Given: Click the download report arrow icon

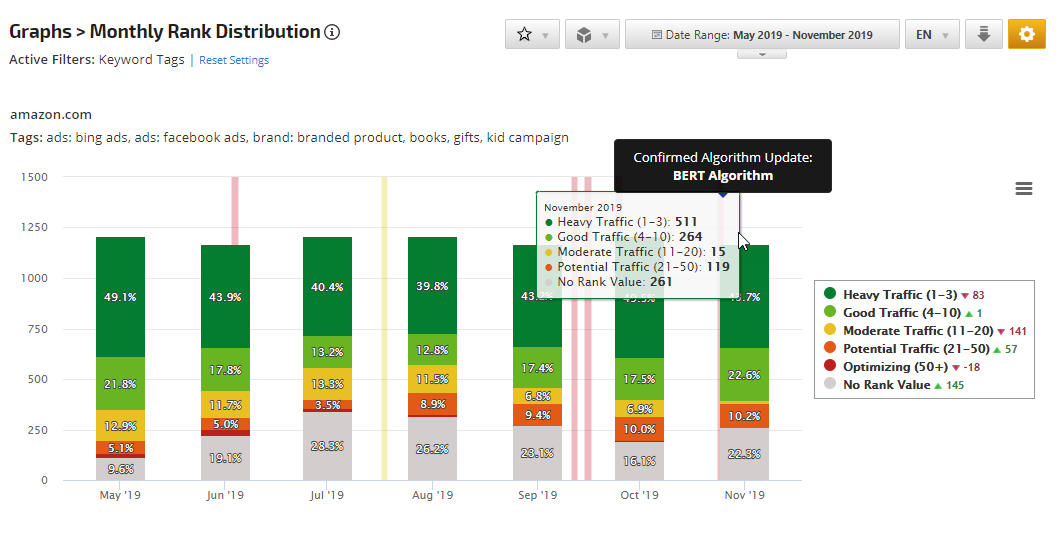Looking at the screenshot, I should pyautogui.click(x=984, y=34).
